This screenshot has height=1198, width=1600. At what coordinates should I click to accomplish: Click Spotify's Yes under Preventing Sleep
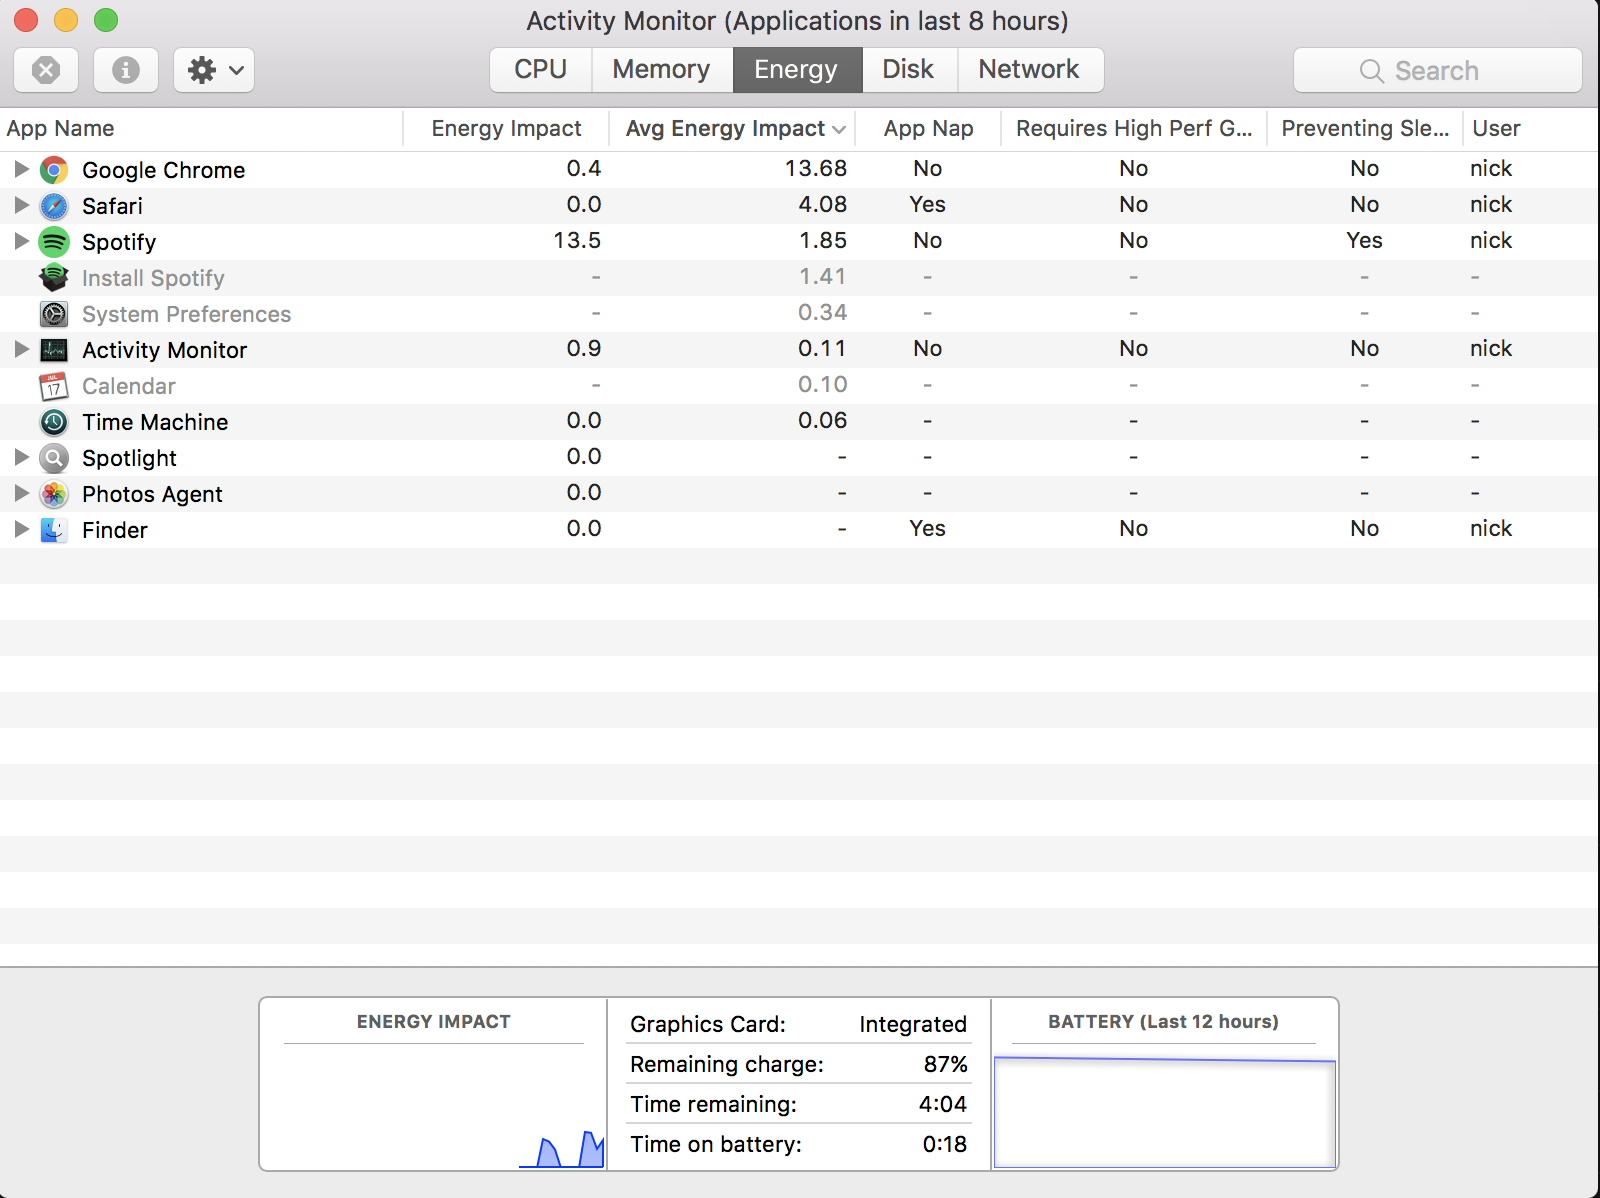tap(1364, 240)
